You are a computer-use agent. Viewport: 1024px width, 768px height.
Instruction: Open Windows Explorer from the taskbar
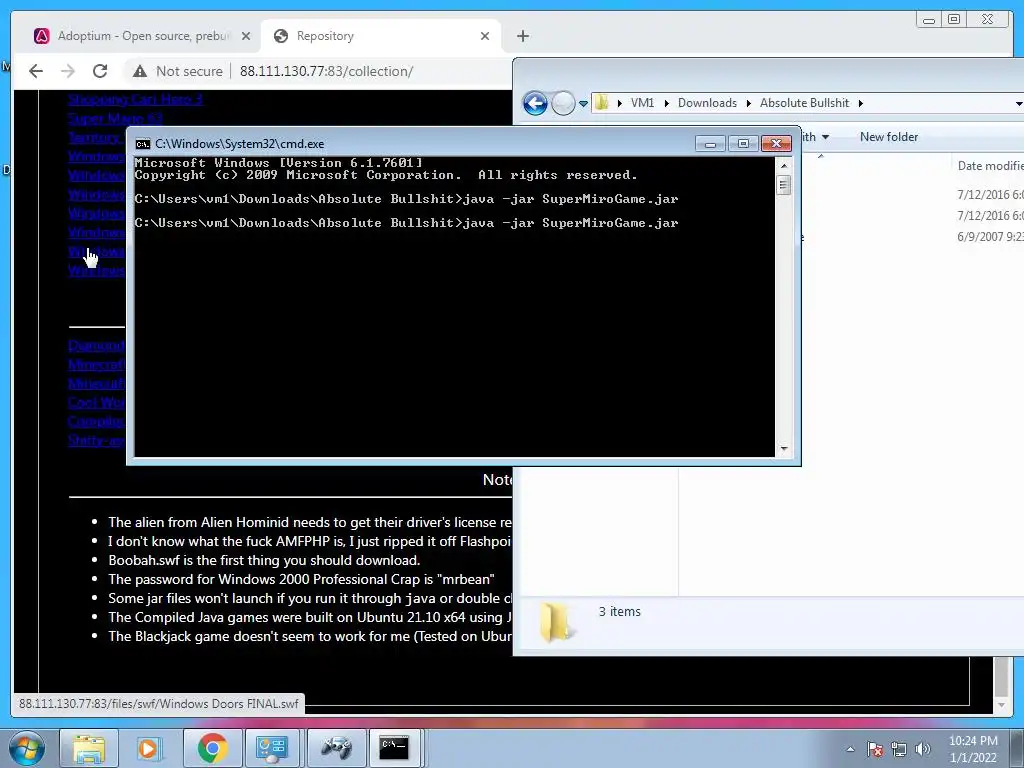(x=89, y=748)
